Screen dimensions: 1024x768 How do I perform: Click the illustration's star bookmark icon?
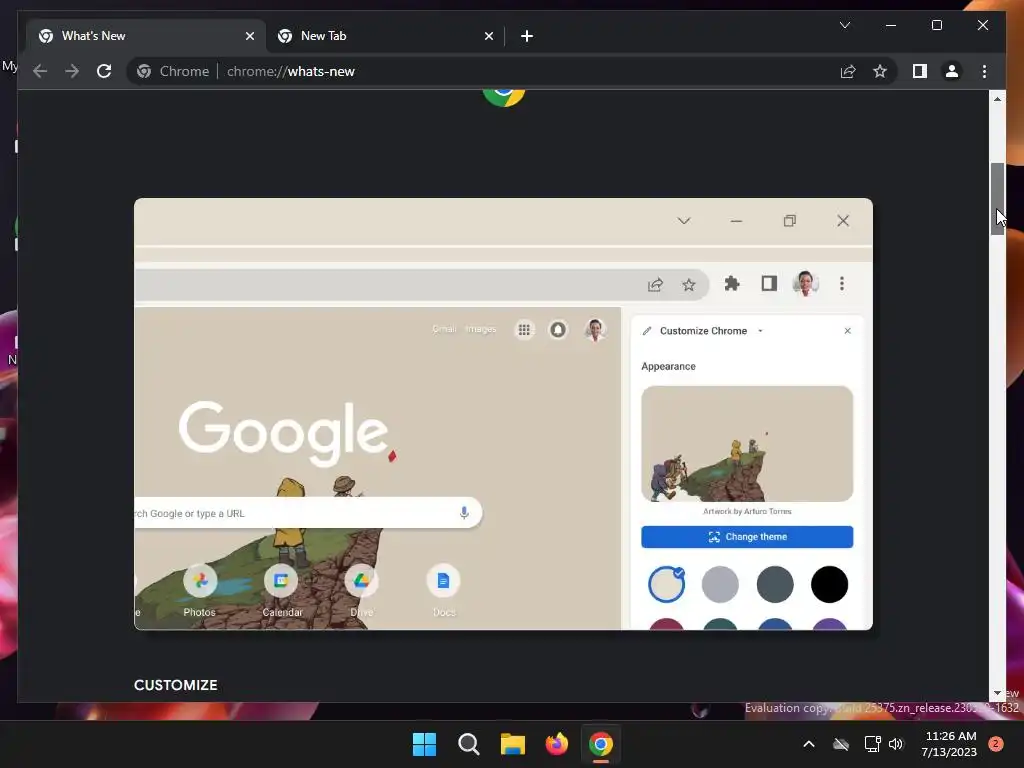coord(688,285)
